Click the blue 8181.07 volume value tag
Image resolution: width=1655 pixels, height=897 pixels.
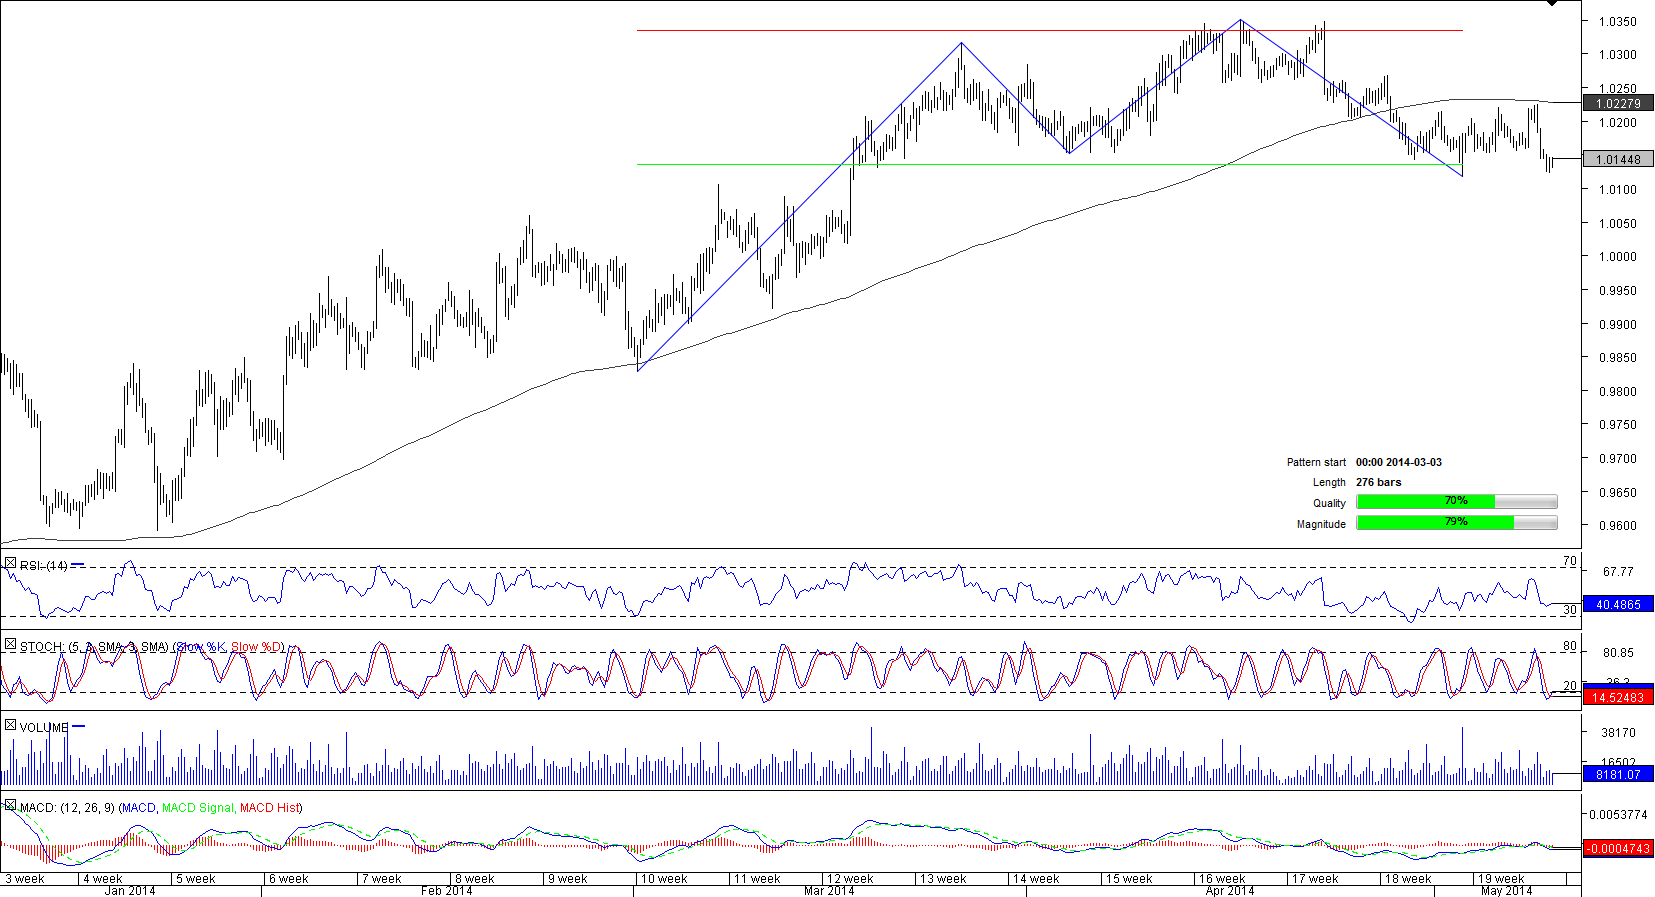click(x=1618, y=774)
